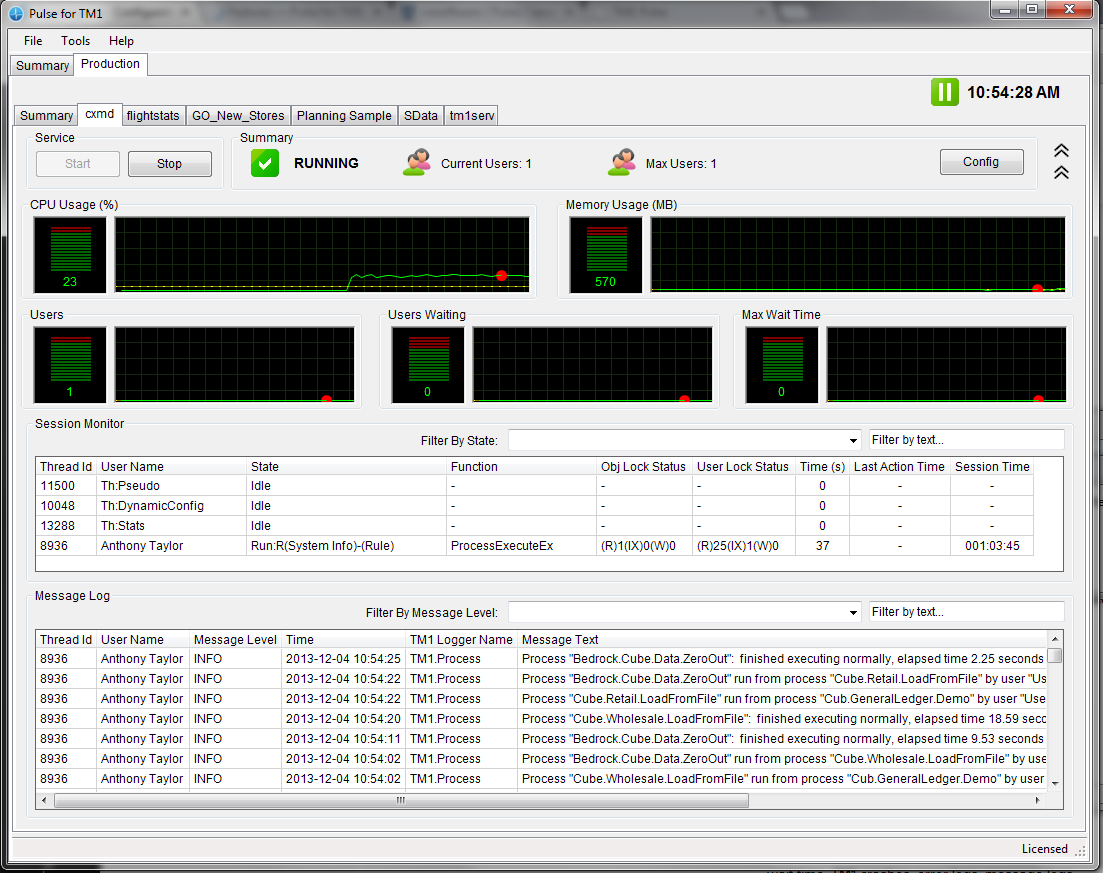Switch to the inner Summary server tab

click(x=46, y=115)
